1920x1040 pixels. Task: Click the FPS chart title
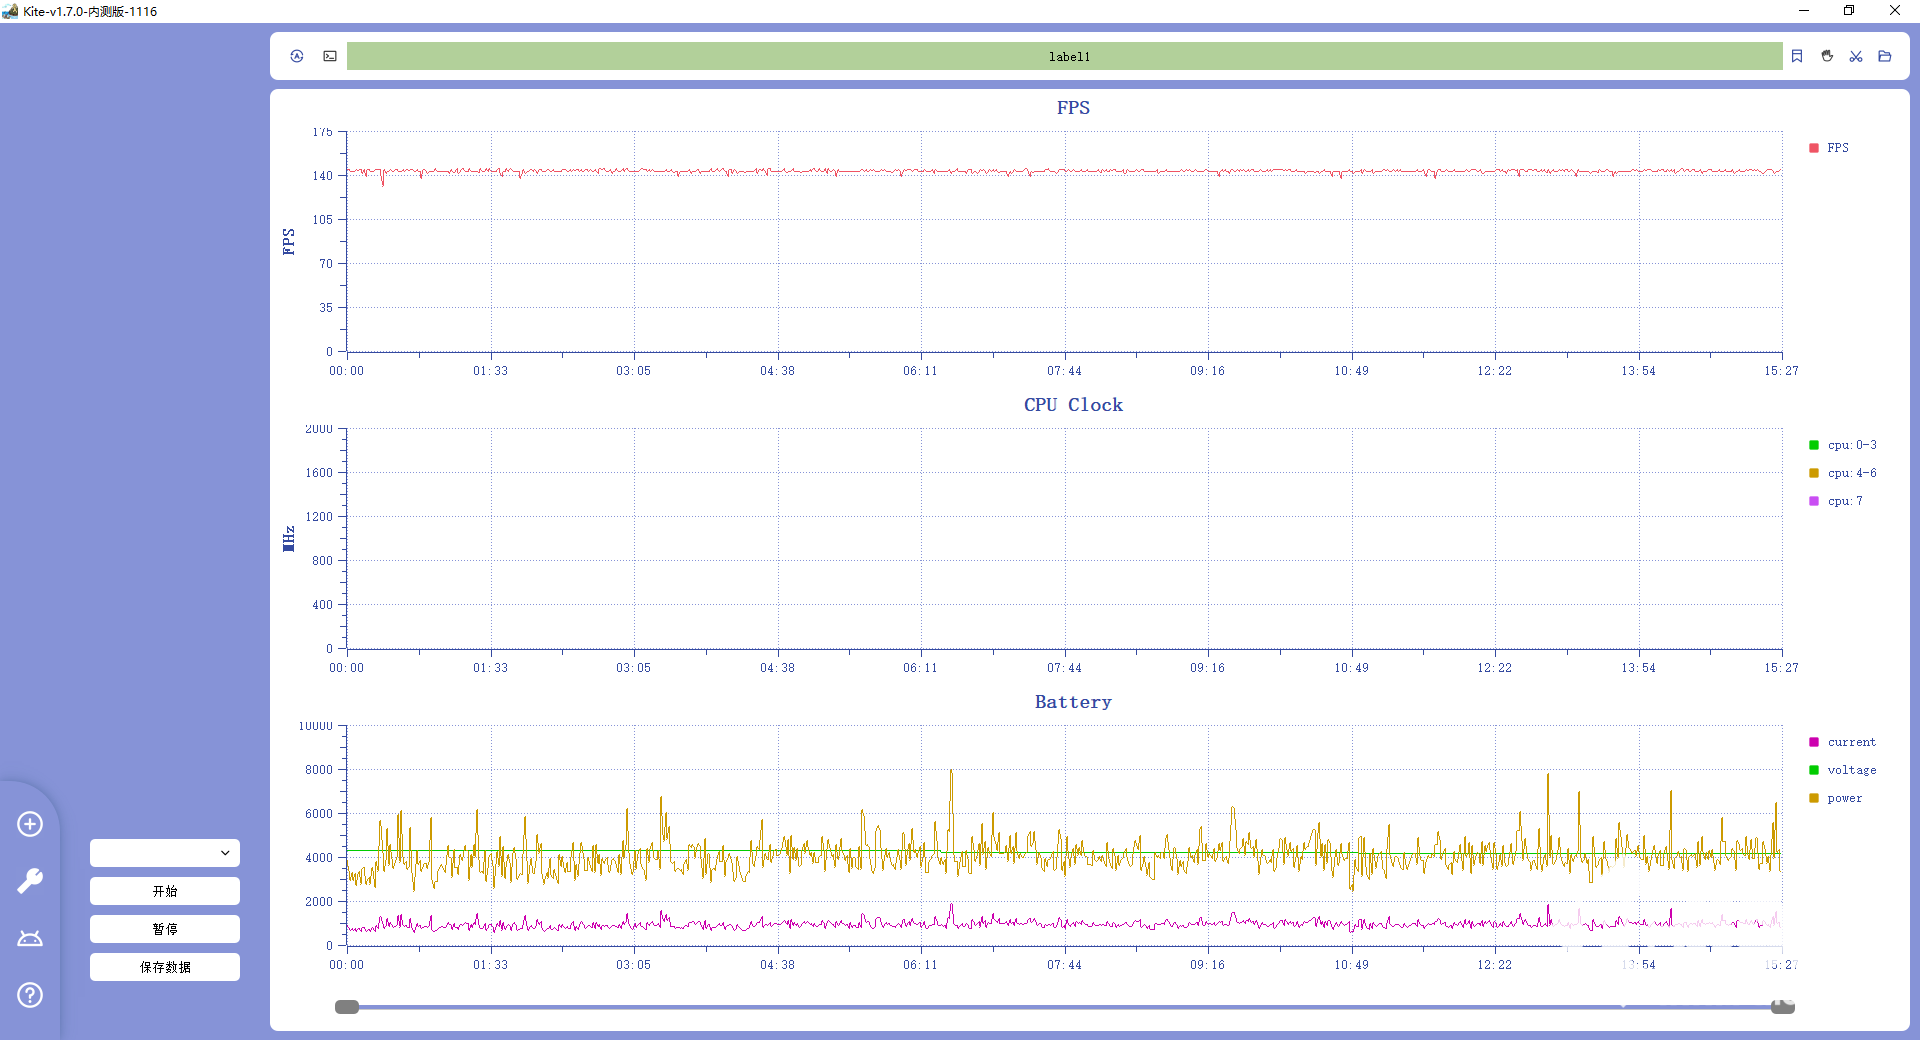1073,108
